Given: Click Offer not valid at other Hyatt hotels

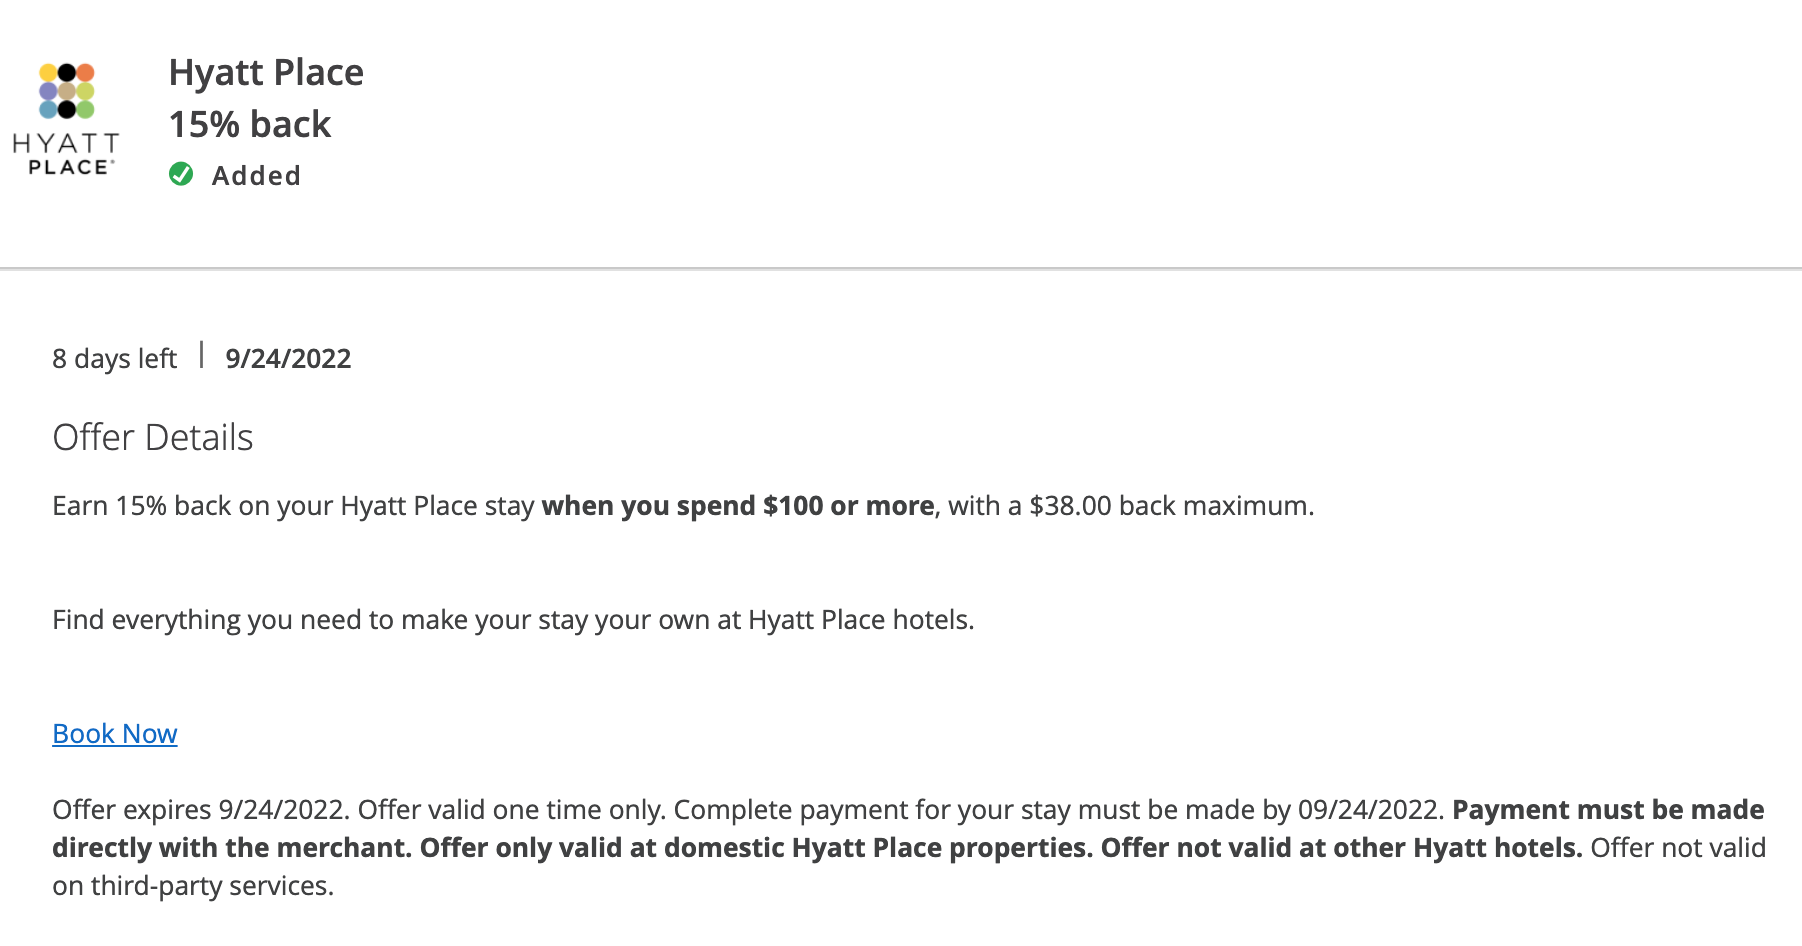Looking at the screenshot, I should (x=1340, y=848).
